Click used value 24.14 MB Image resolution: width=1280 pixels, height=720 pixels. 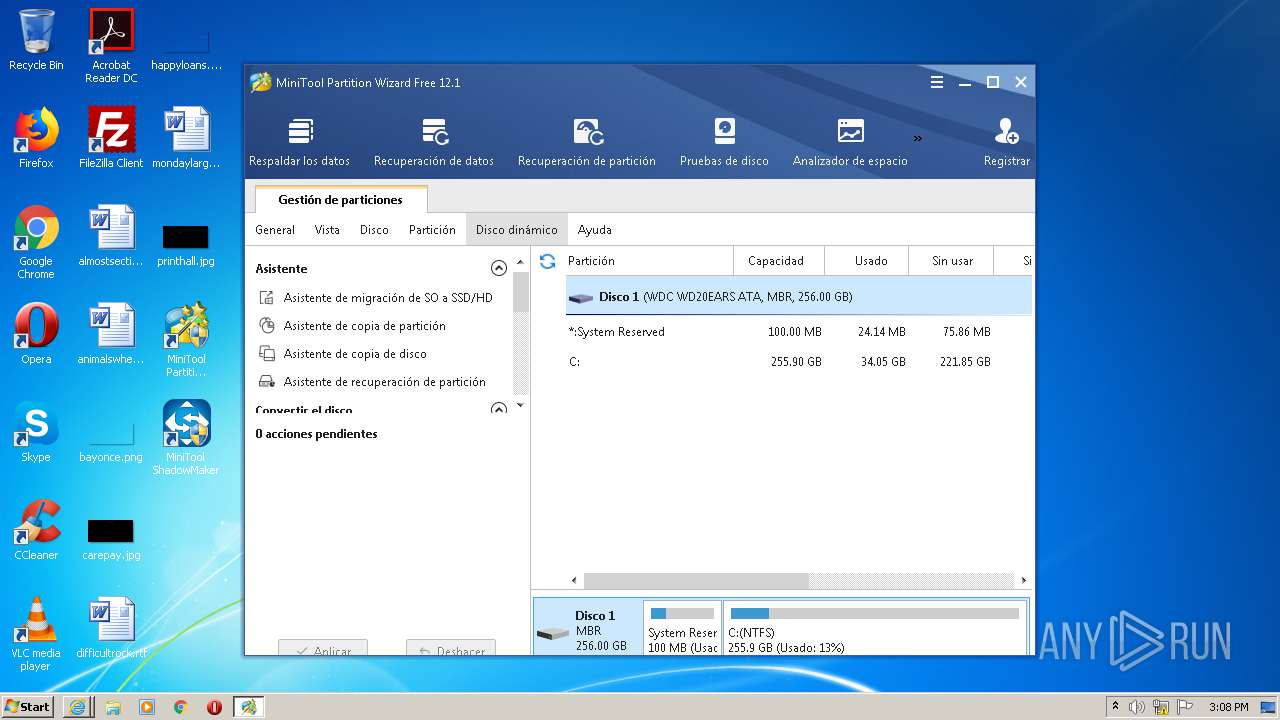pos(881,332)
